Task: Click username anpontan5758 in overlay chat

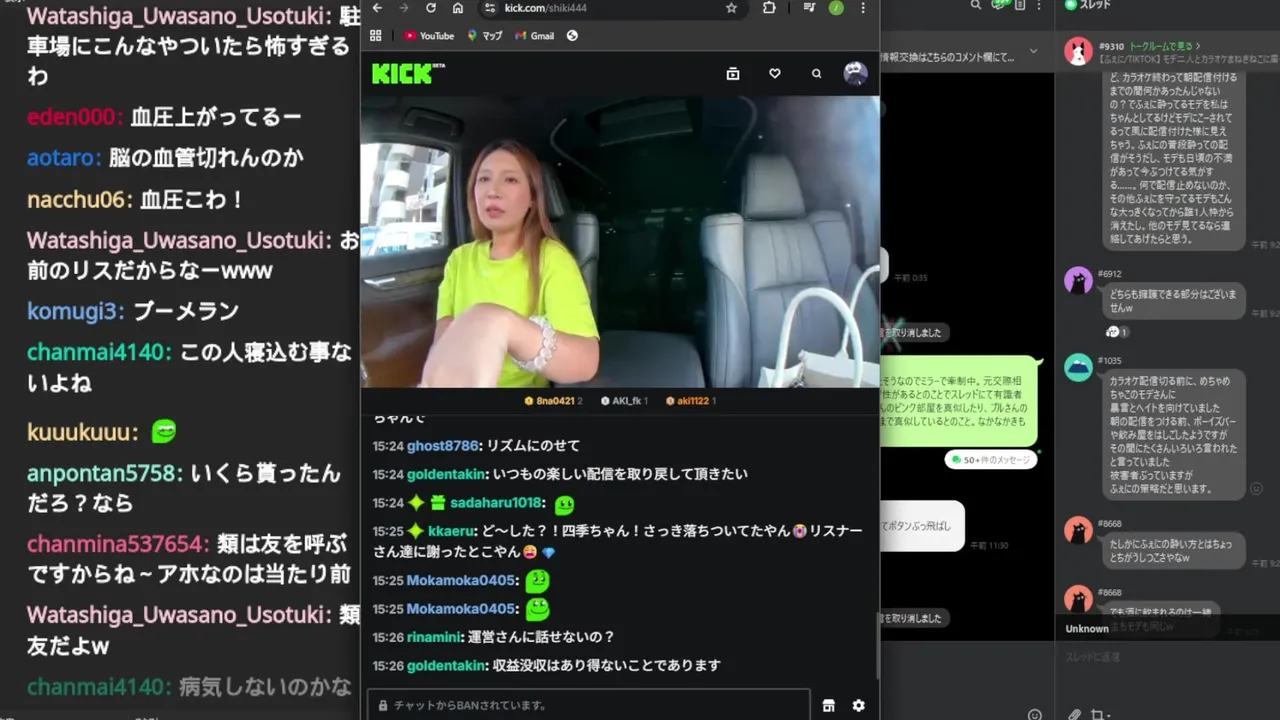Action: point(102,473)
